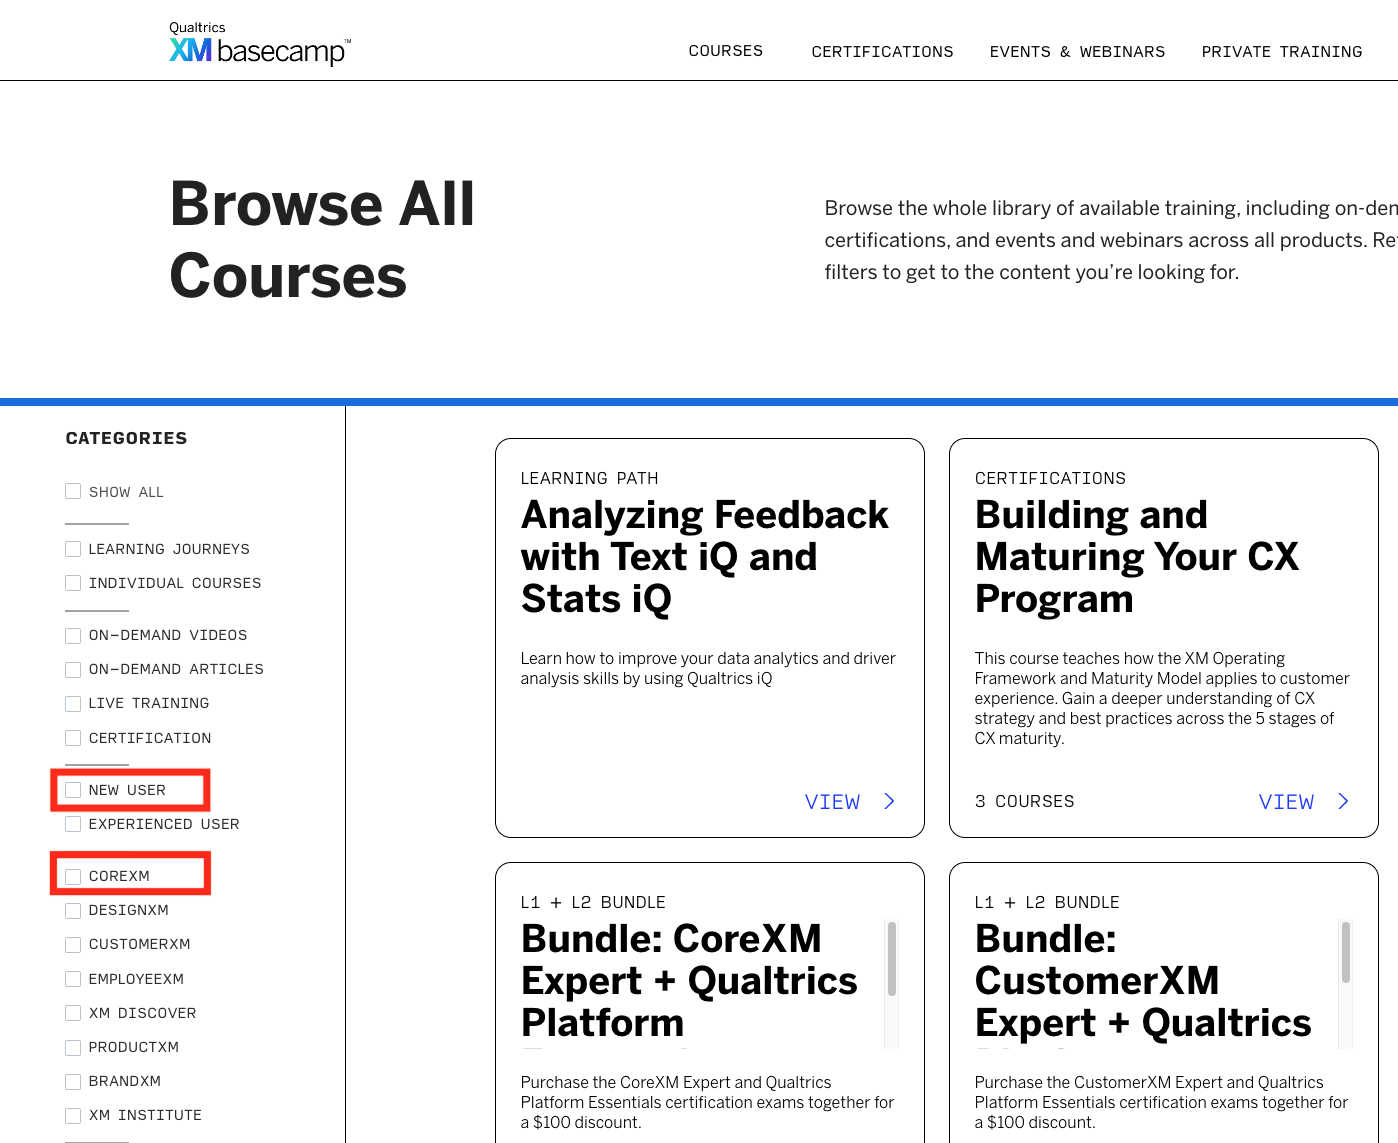The height and width of the screenshot is (1143, 1398).
Task: Check the Show All category checkbox
Action: pos(73,491)
